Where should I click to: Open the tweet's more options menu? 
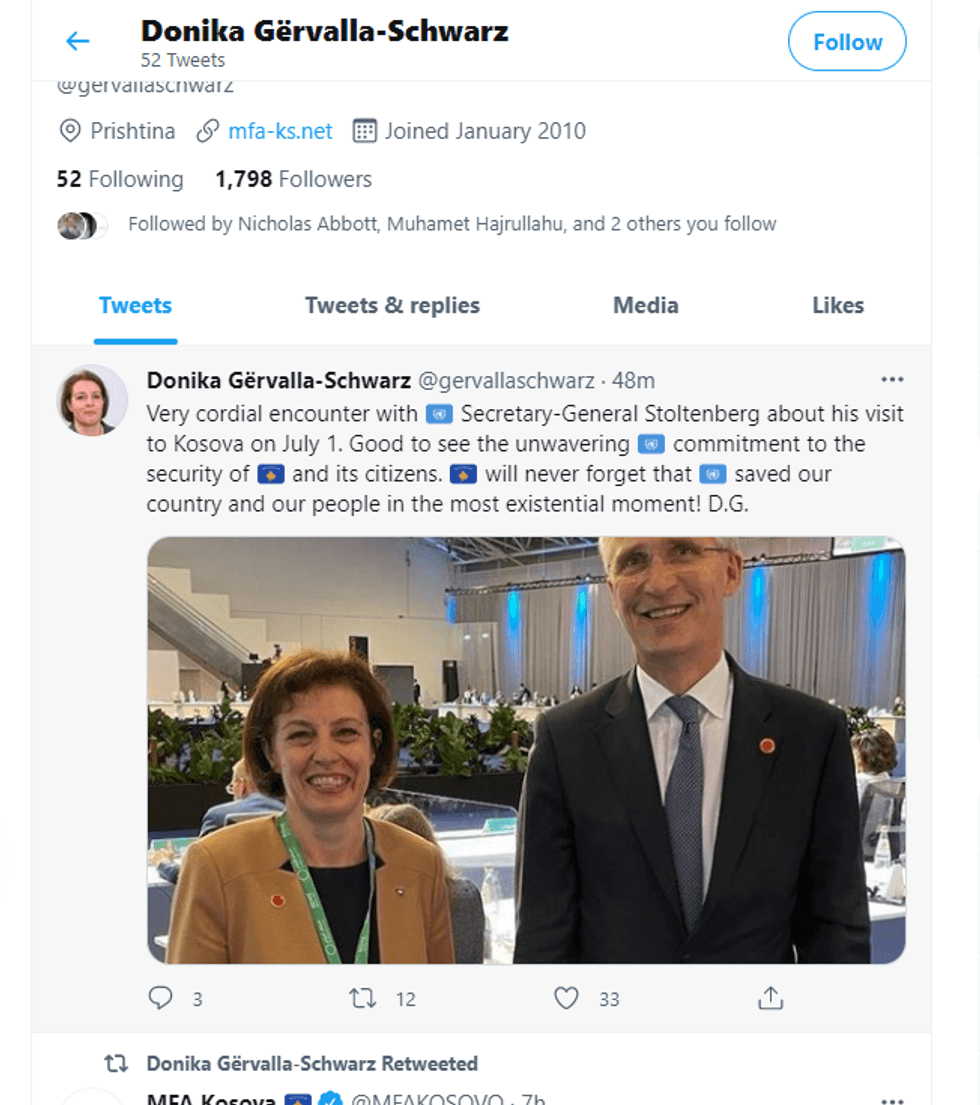(x=891, y=380)
